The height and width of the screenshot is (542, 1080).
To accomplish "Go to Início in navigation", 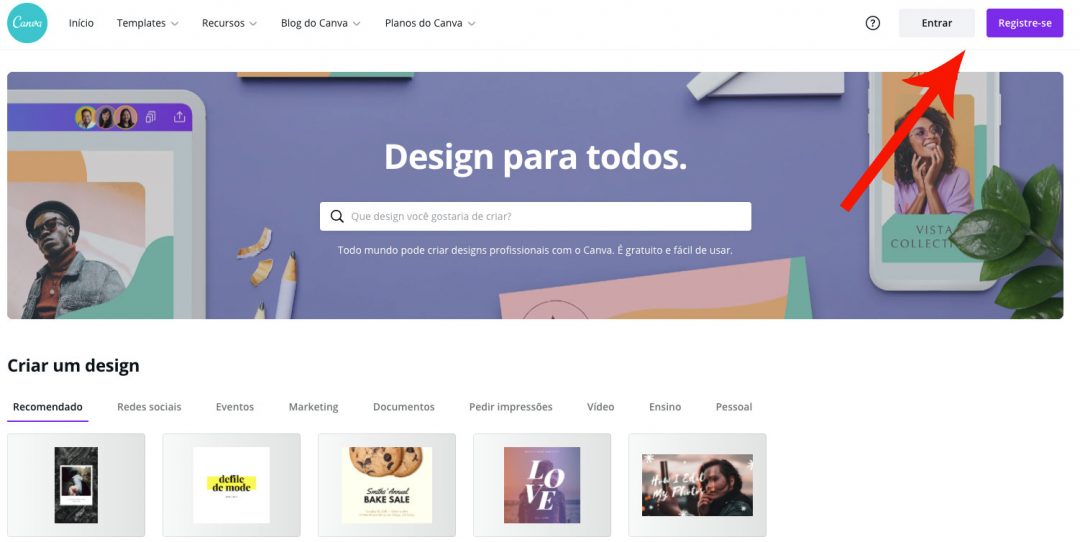I will (x=81, y=23).
